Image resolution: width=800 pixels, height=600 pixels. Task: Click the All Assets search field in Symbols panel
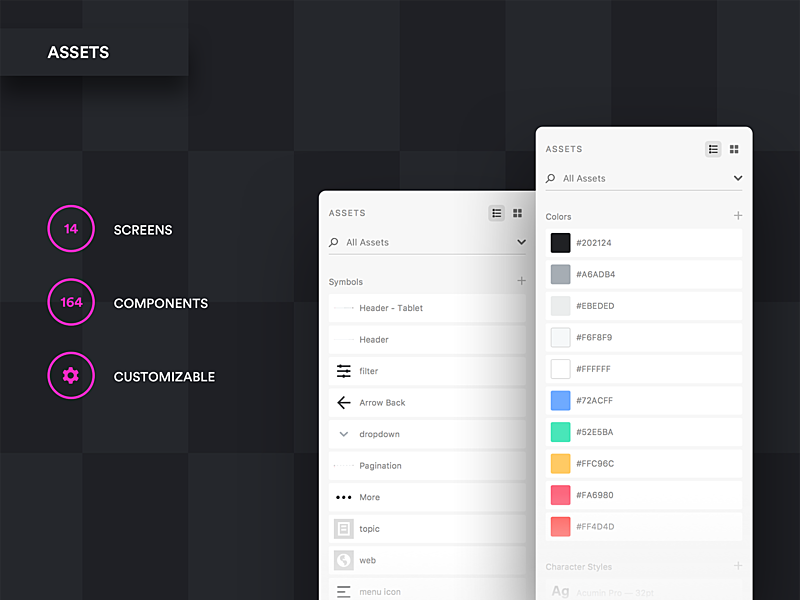point(427,242)
